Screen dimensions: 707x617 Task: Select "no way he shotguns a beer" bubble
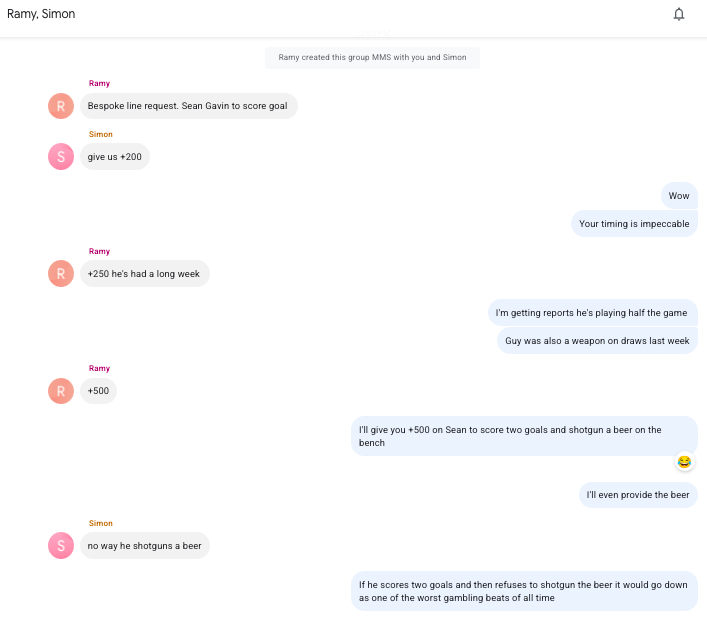pyautogui.click(x=144, y=545)
